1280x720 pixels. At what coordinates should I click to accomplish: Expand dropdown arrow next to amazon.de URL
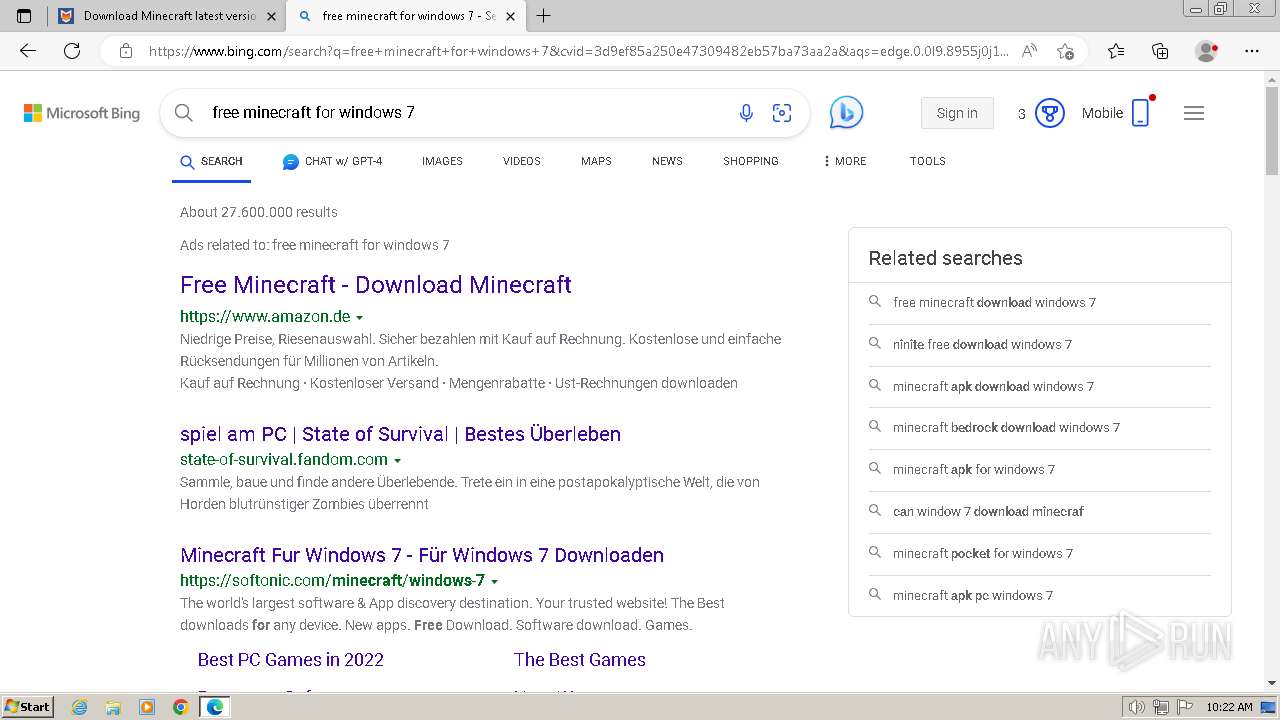point(359,318)
